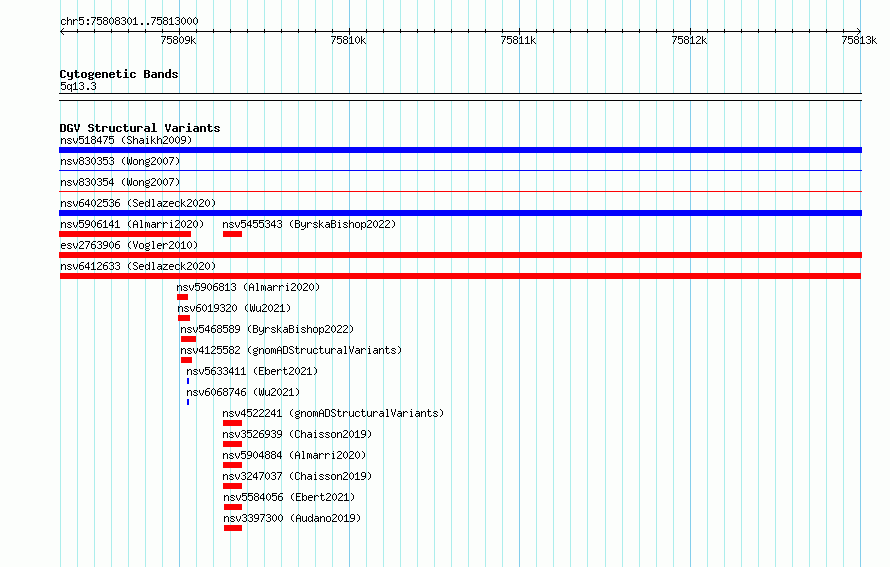Click the chr5:75808301..75813000 region label
The height and width of the screenshot is (567, 890).
tap(129, 21)
